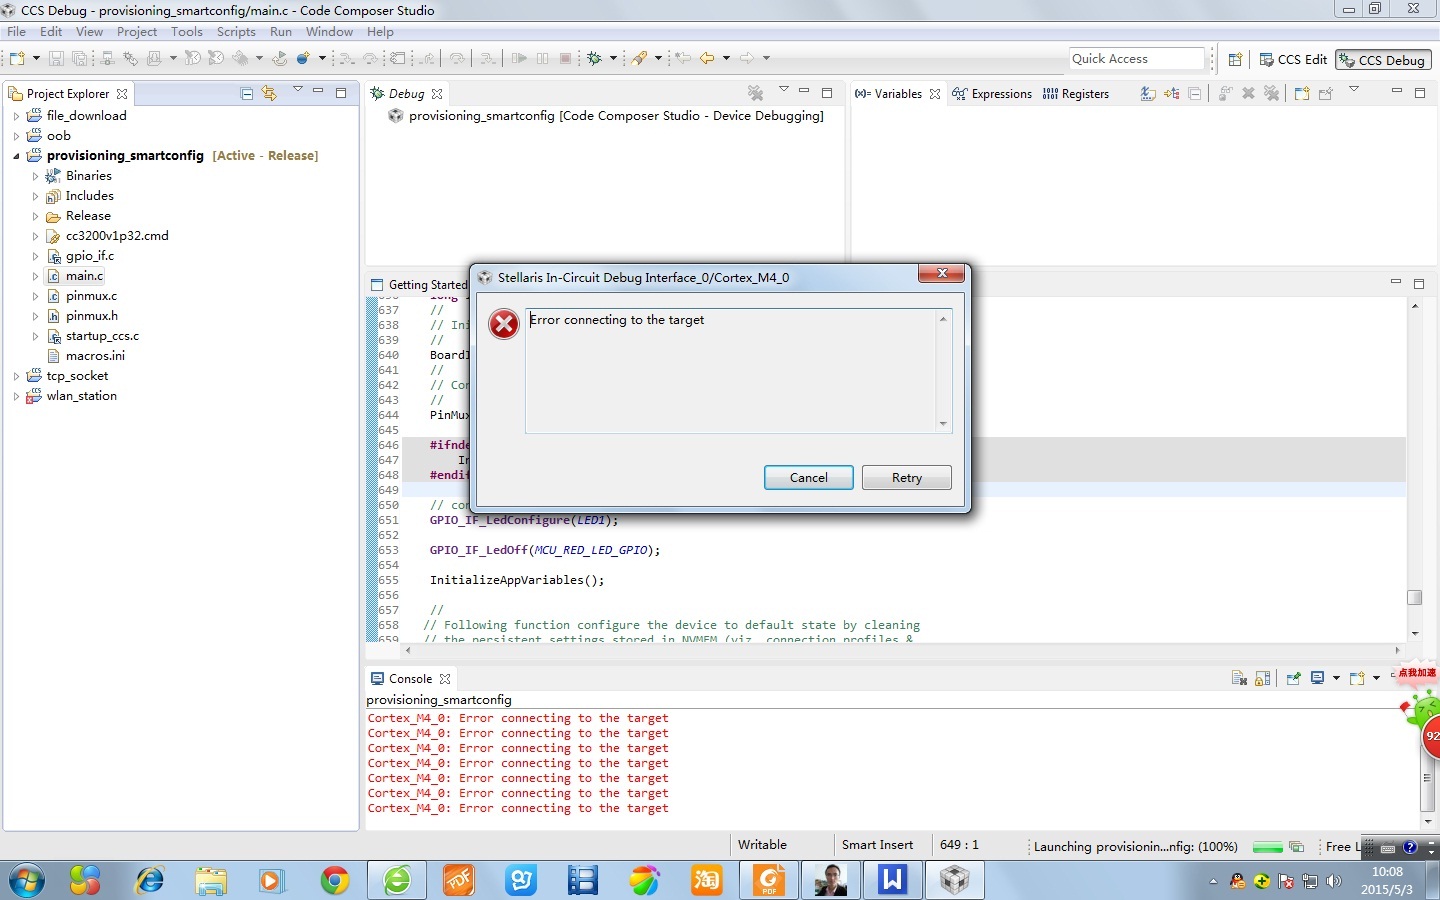The image size is (1440, 900).
Task: Switch to CCS Edit perspective
Action: (x=1293, y=60)
